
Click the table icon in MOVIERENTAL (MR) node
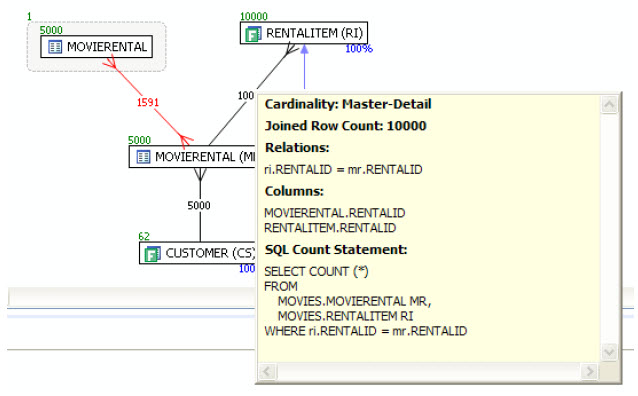tap(143, 157)
